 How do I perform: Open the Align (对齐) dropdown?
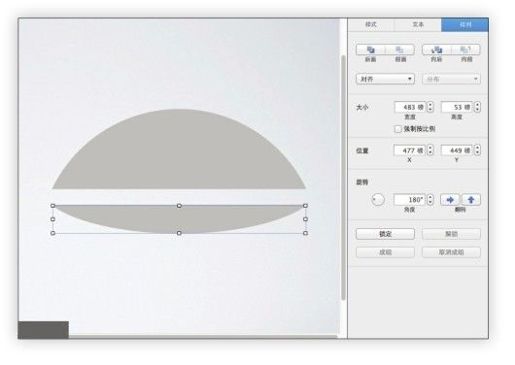click(x=385, y=79)
